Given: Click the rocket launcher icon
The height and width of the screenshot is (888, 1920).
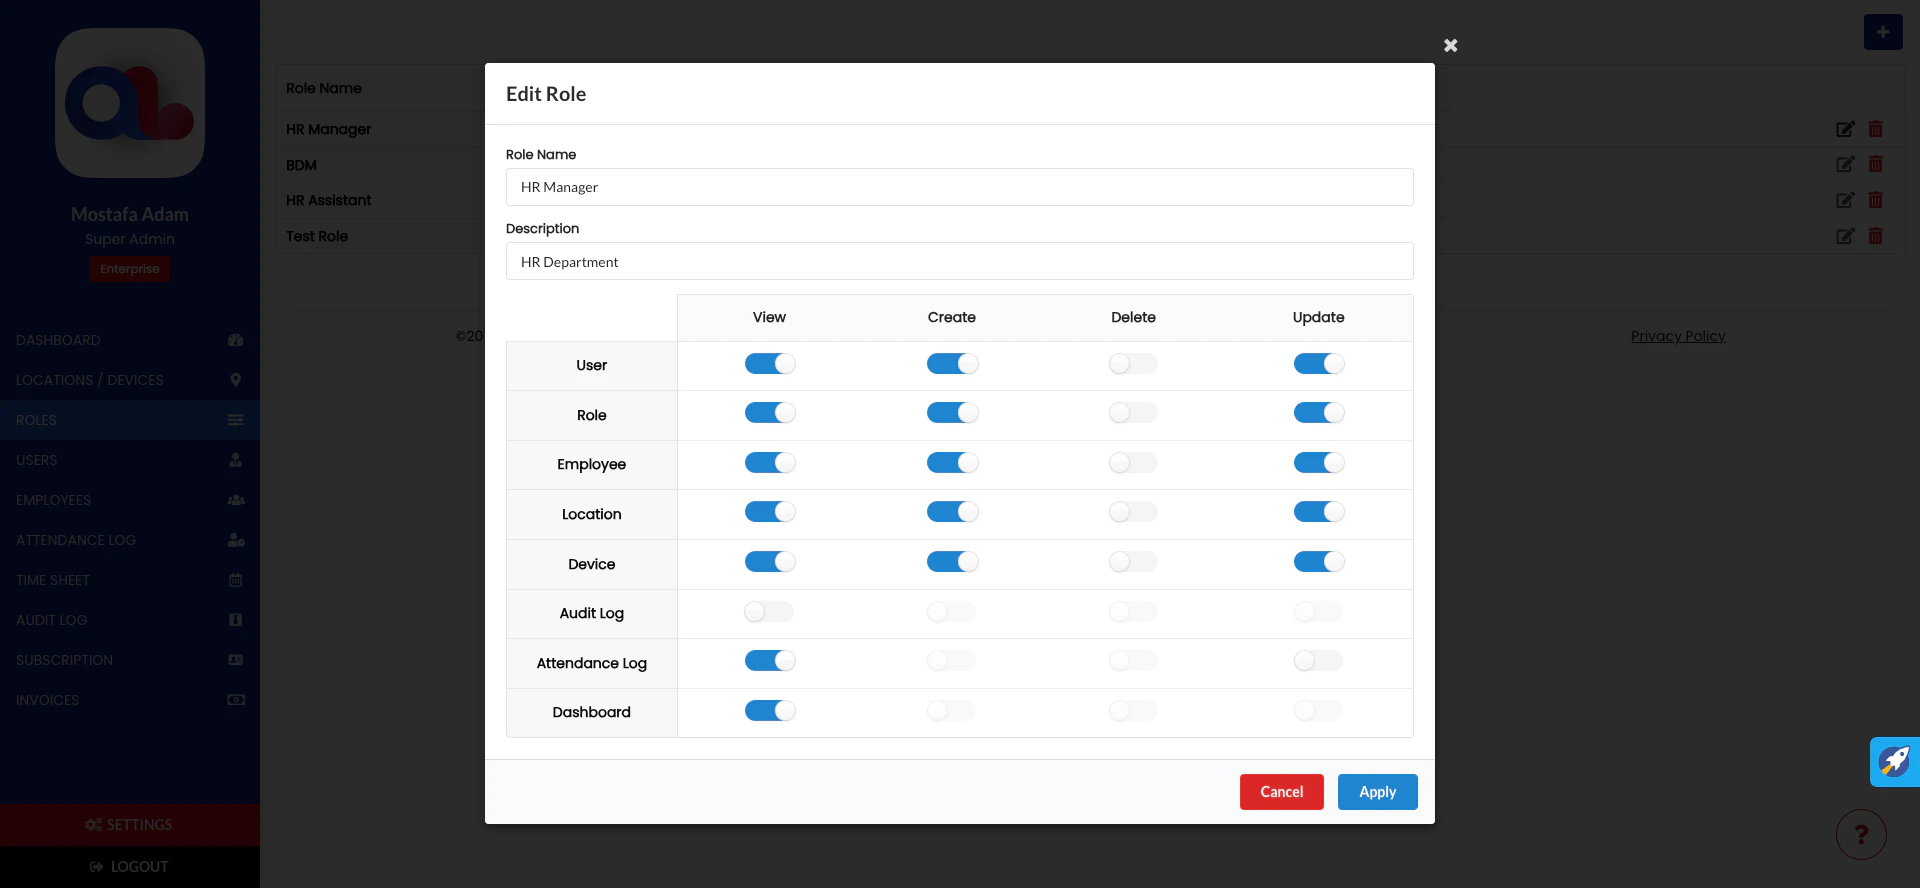Looking at the screenshot, I should click(1895, 762).
